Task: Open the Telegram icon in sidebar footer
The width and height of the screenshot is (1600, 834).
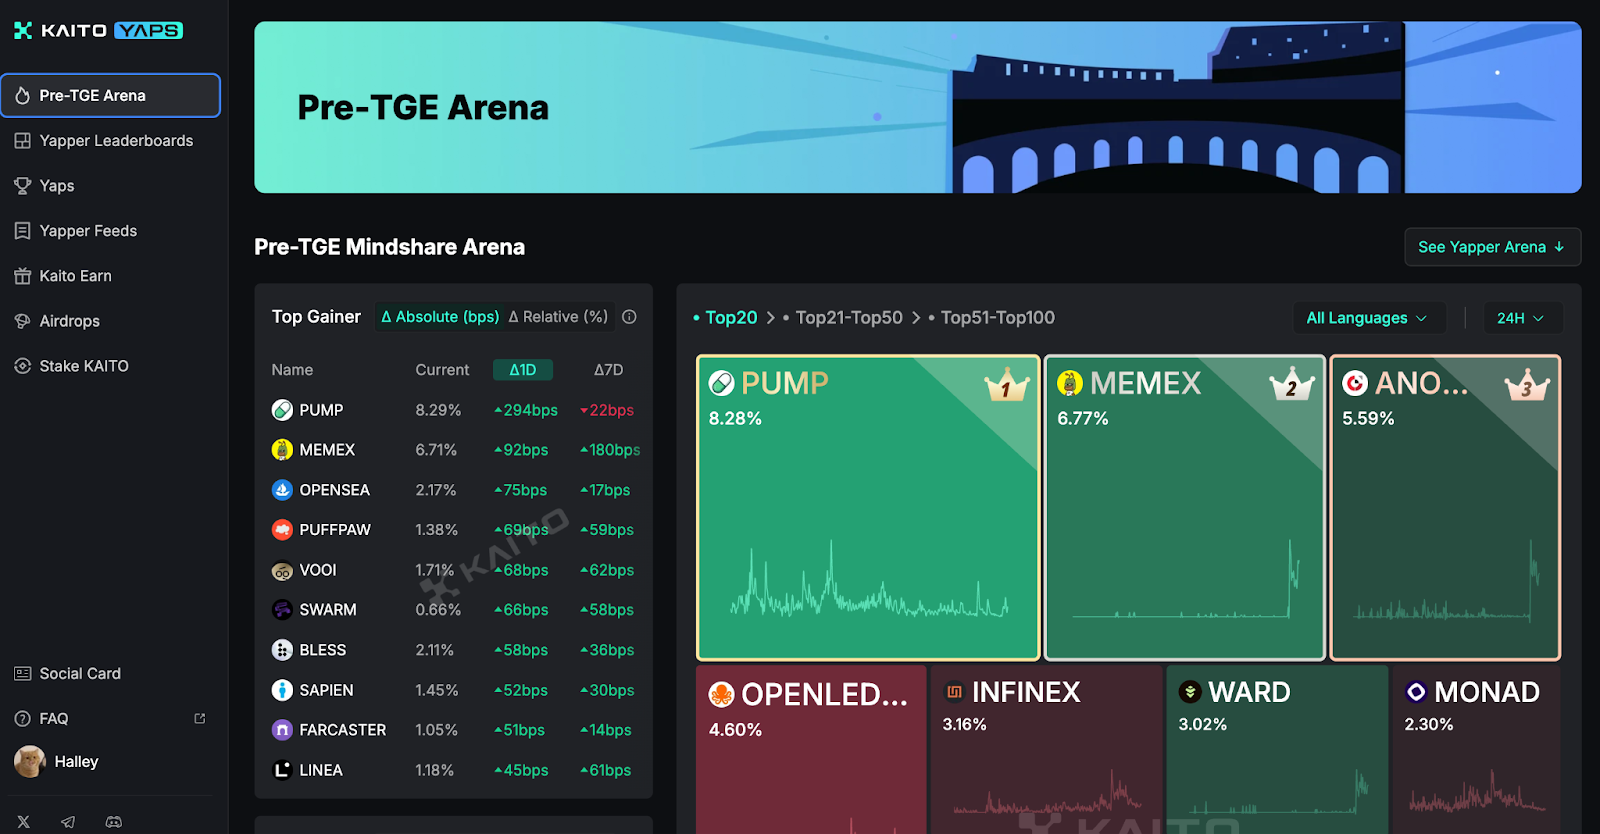Action: tap(68, 822)
